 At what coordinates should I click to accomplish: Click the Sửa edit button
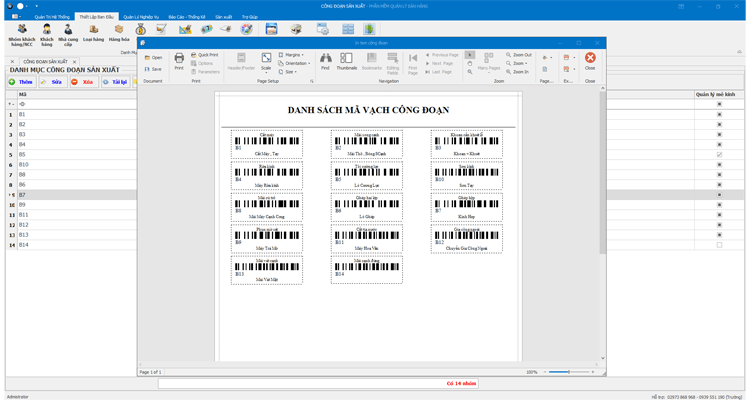click(x=52, y=82)
